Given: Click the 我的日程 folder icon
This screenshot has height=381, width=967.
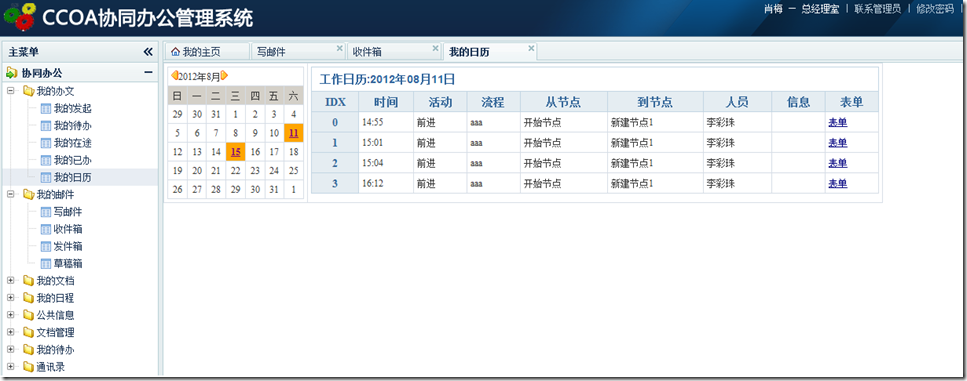Looking at the screenshot, I should tap(28, 298).
